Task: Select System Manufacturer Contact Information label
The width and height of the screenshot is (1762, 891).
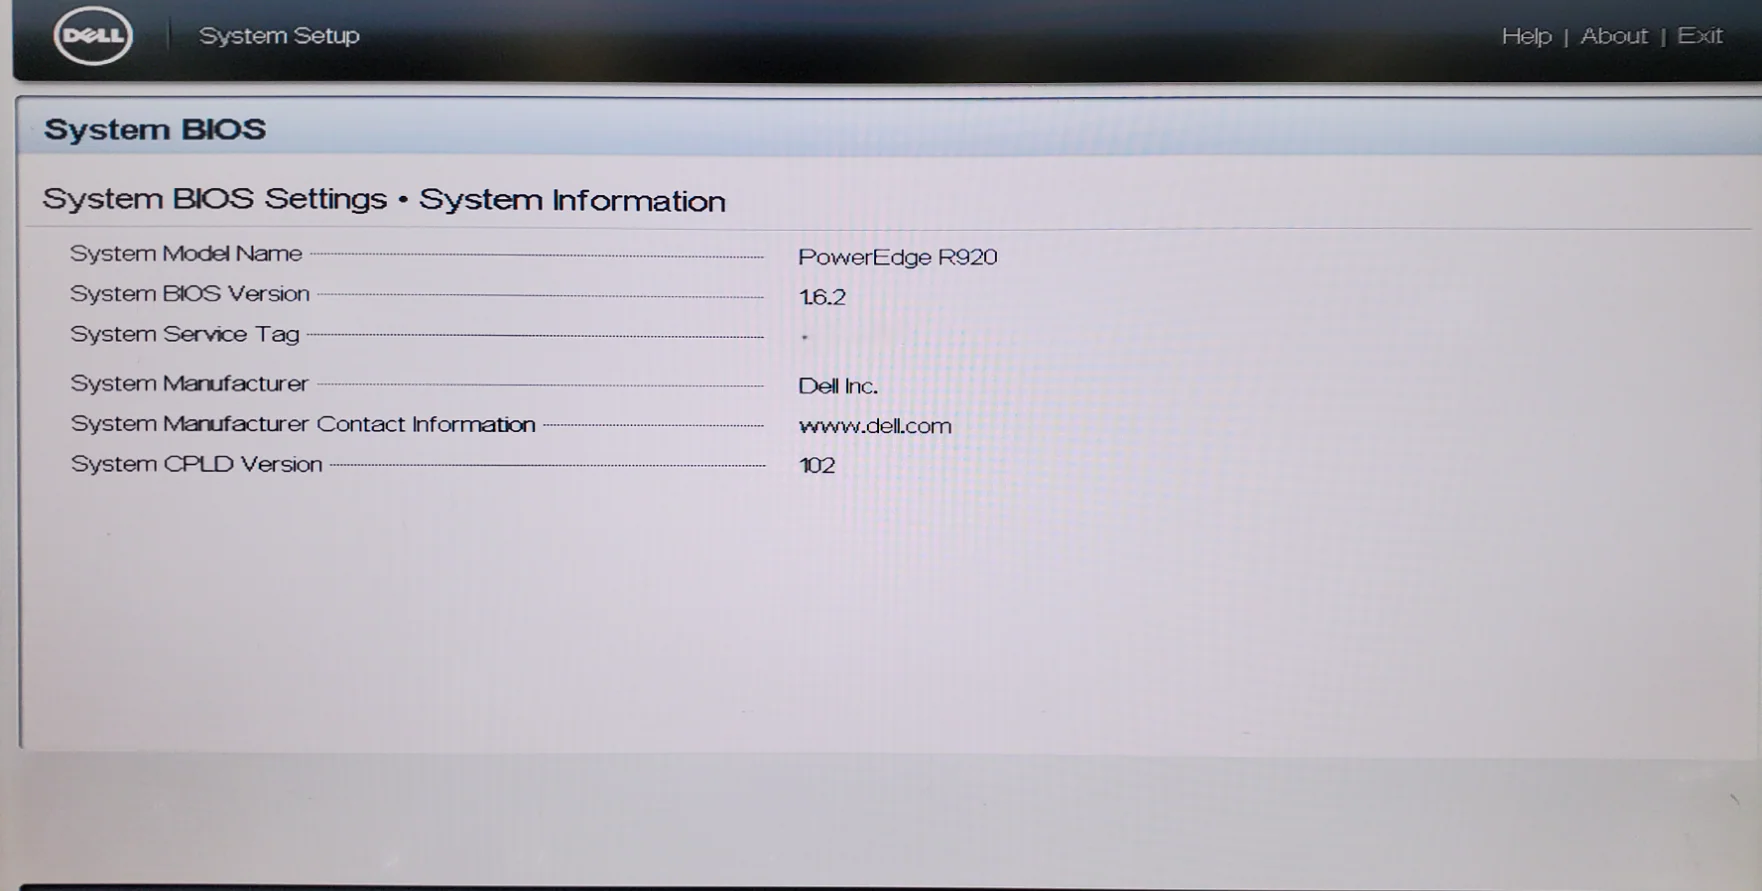Action: click(303, 424)
